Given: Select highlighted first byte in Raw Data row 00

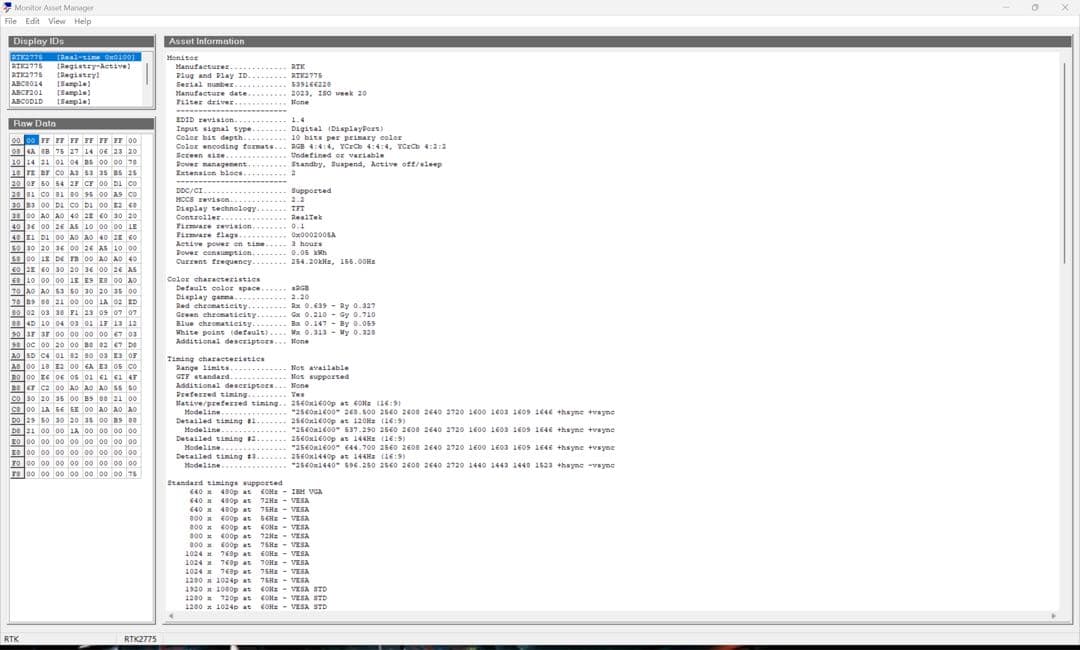Looking at the screenshot, I should (x=31, y=141).
